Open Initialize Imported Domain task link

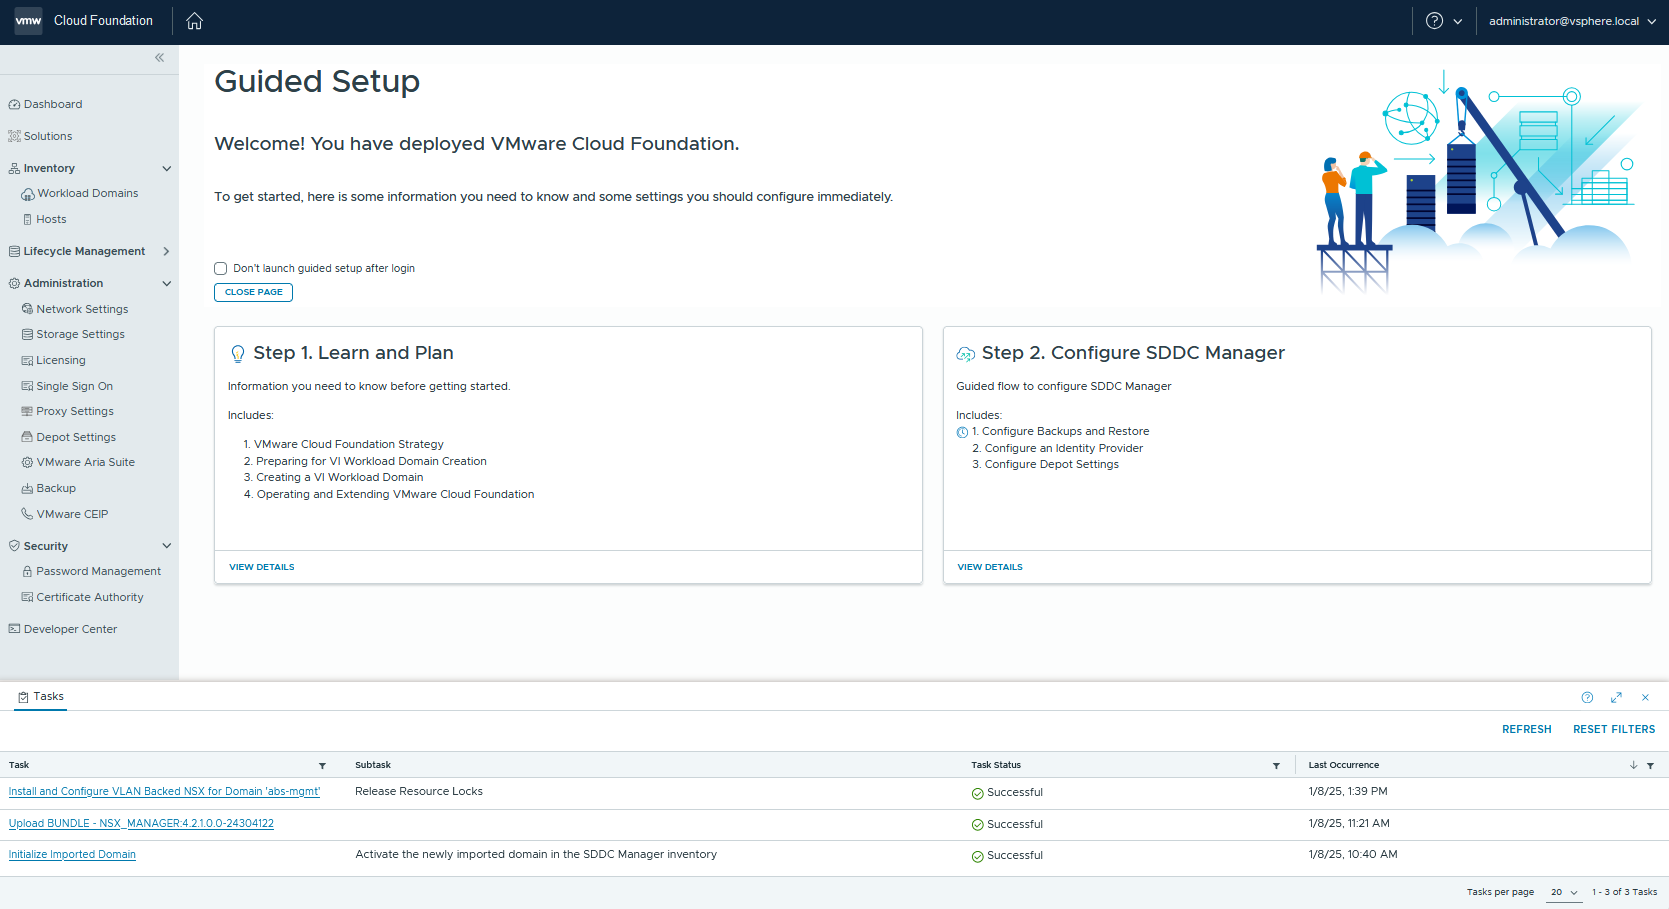(x=72, y=855)
